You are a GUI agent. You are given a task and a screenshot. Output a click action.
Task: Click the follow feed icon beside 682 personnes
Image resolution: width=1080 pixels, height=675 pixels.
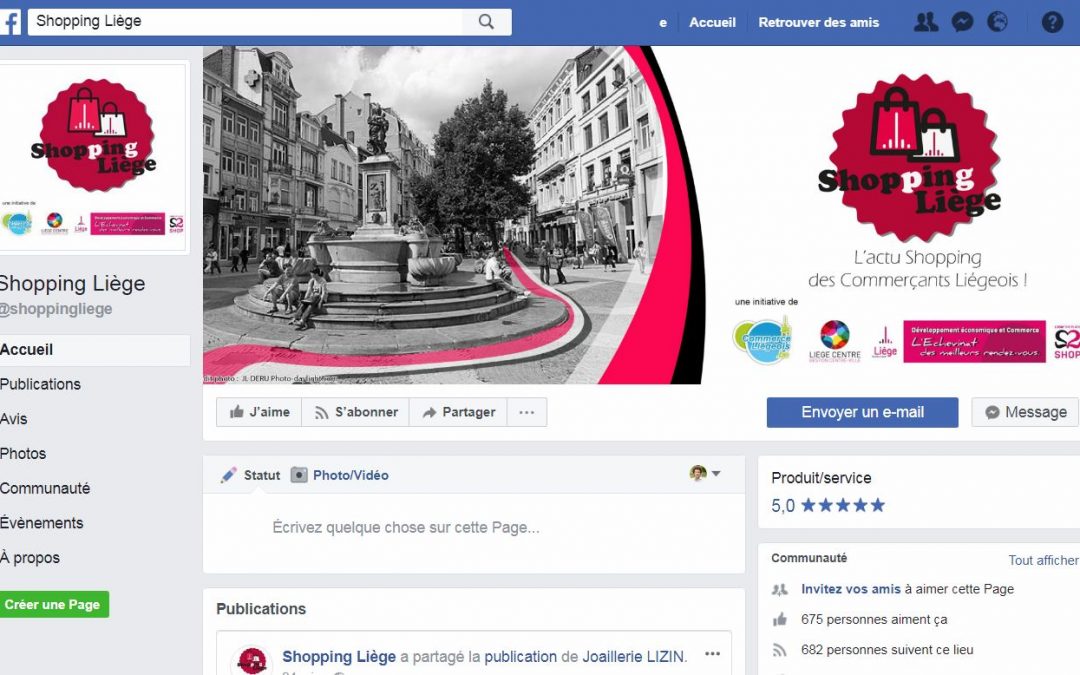click(x=780, y=650)
